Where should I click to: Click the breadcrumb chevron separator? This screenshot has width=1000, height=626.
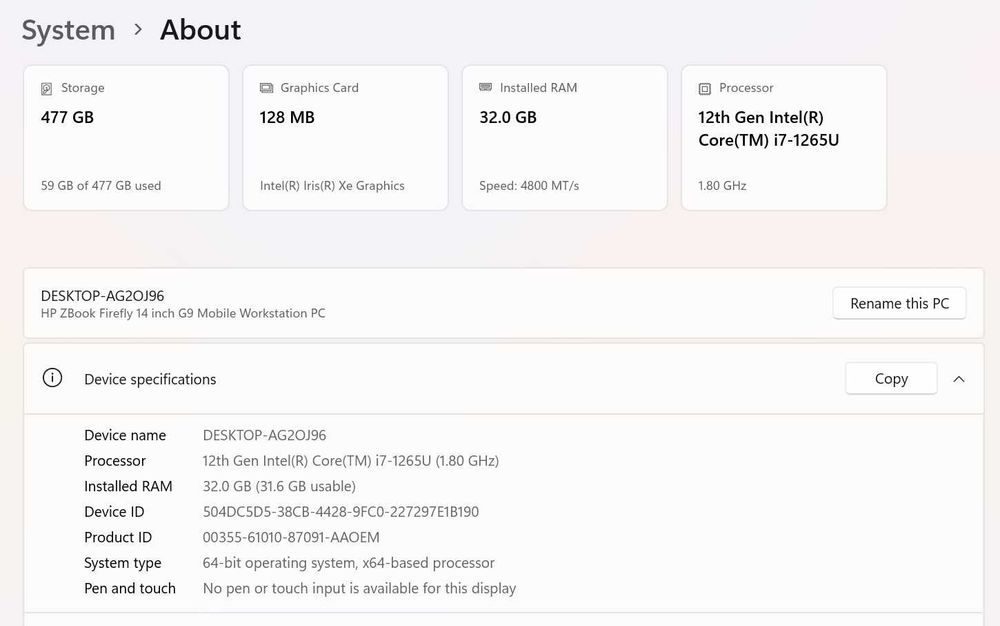click(x=138, y=30)
